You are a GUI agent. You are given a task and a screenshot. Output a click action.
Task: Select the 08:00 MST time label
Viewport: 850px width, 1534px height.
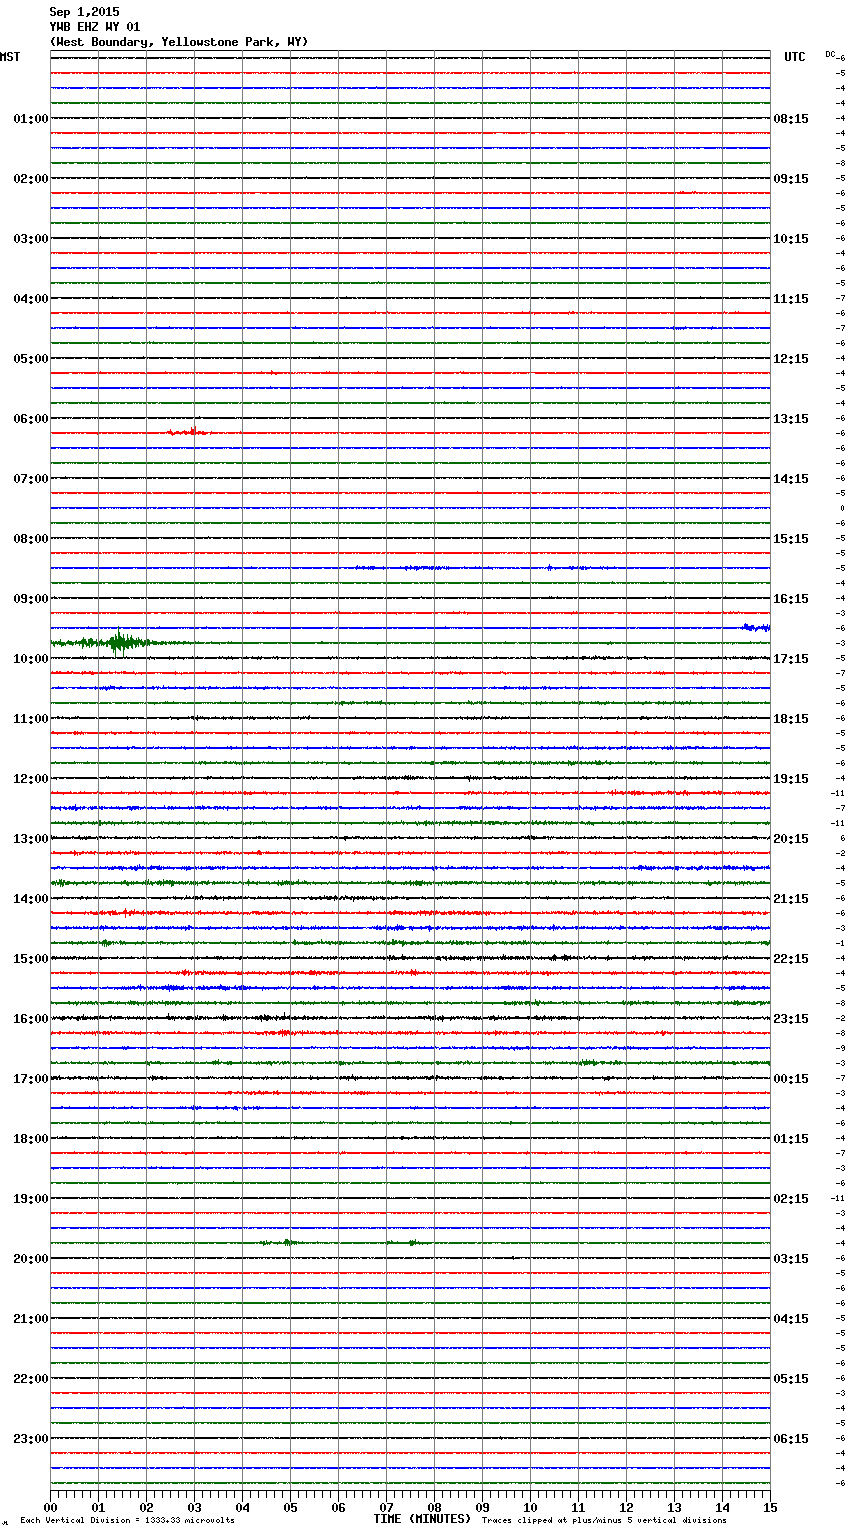click(31, 539)
